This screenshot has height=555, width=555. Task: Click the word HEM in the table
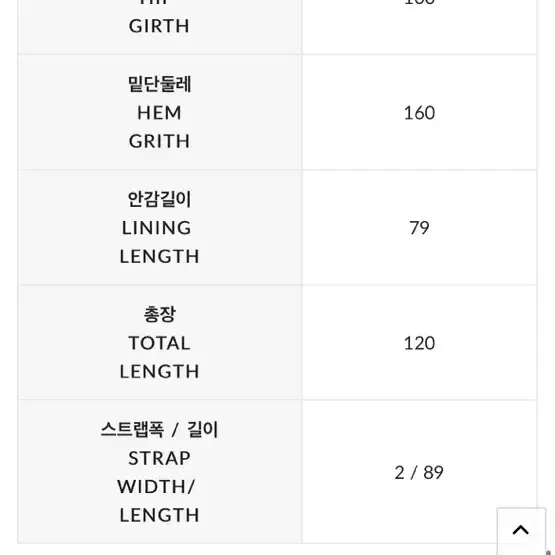click(x=159, y=113)
